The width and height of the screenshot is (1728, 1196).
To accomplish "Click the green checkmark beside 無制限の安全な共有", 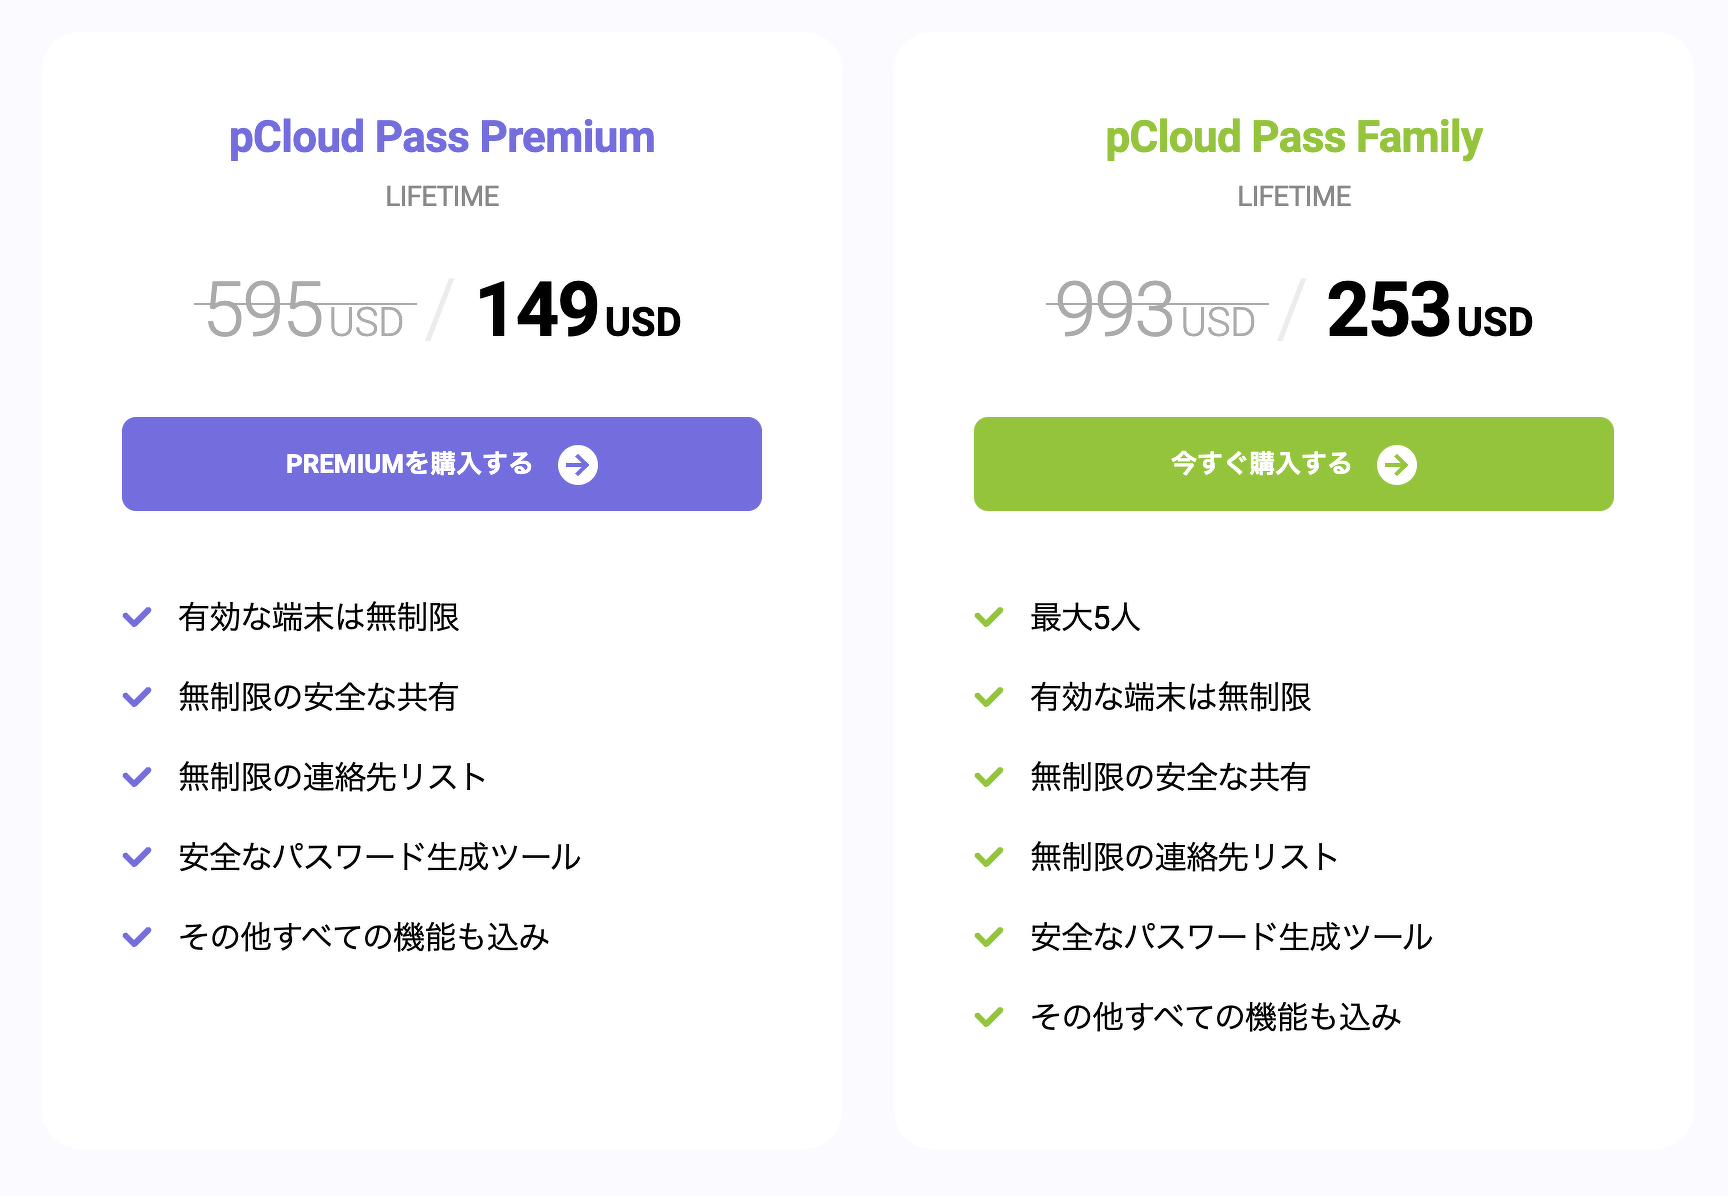I will tap(989, 777).
